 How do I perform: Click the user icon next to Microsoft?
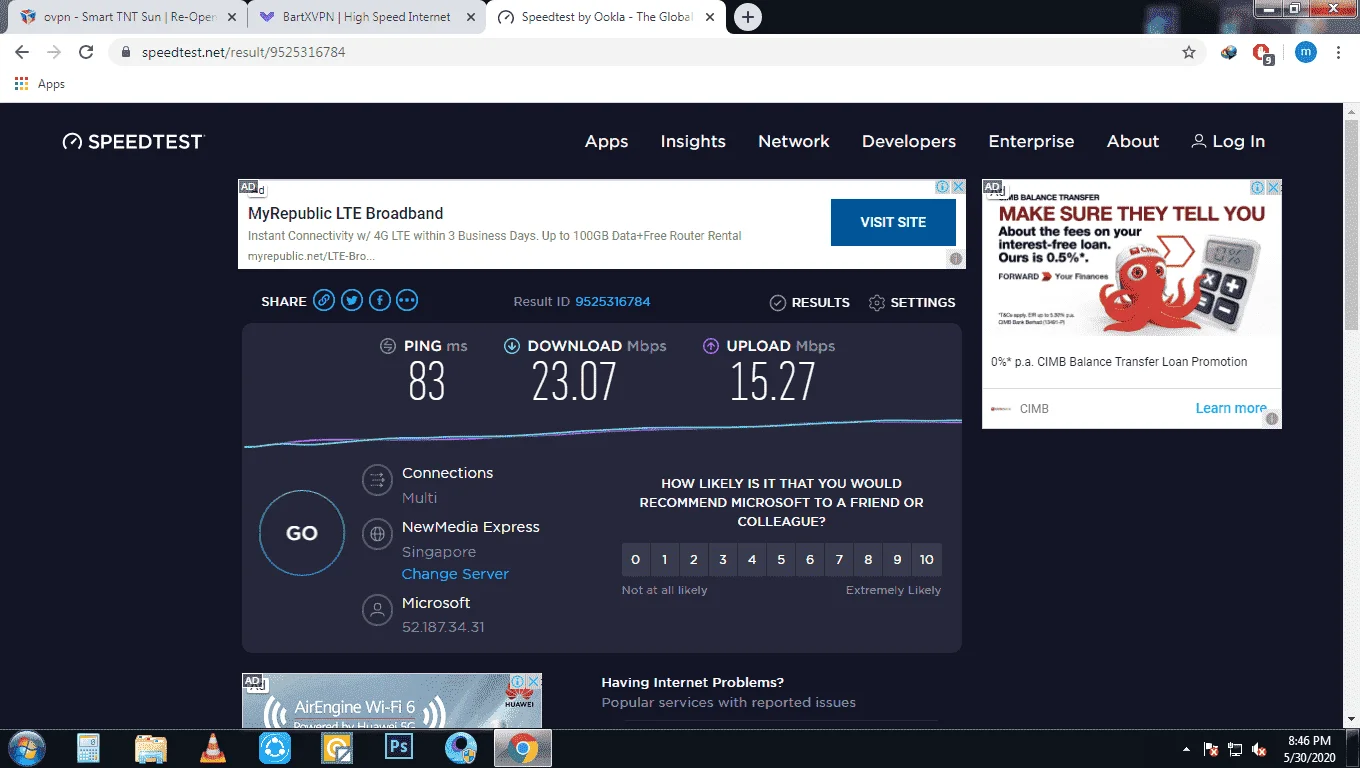[377, 610]
